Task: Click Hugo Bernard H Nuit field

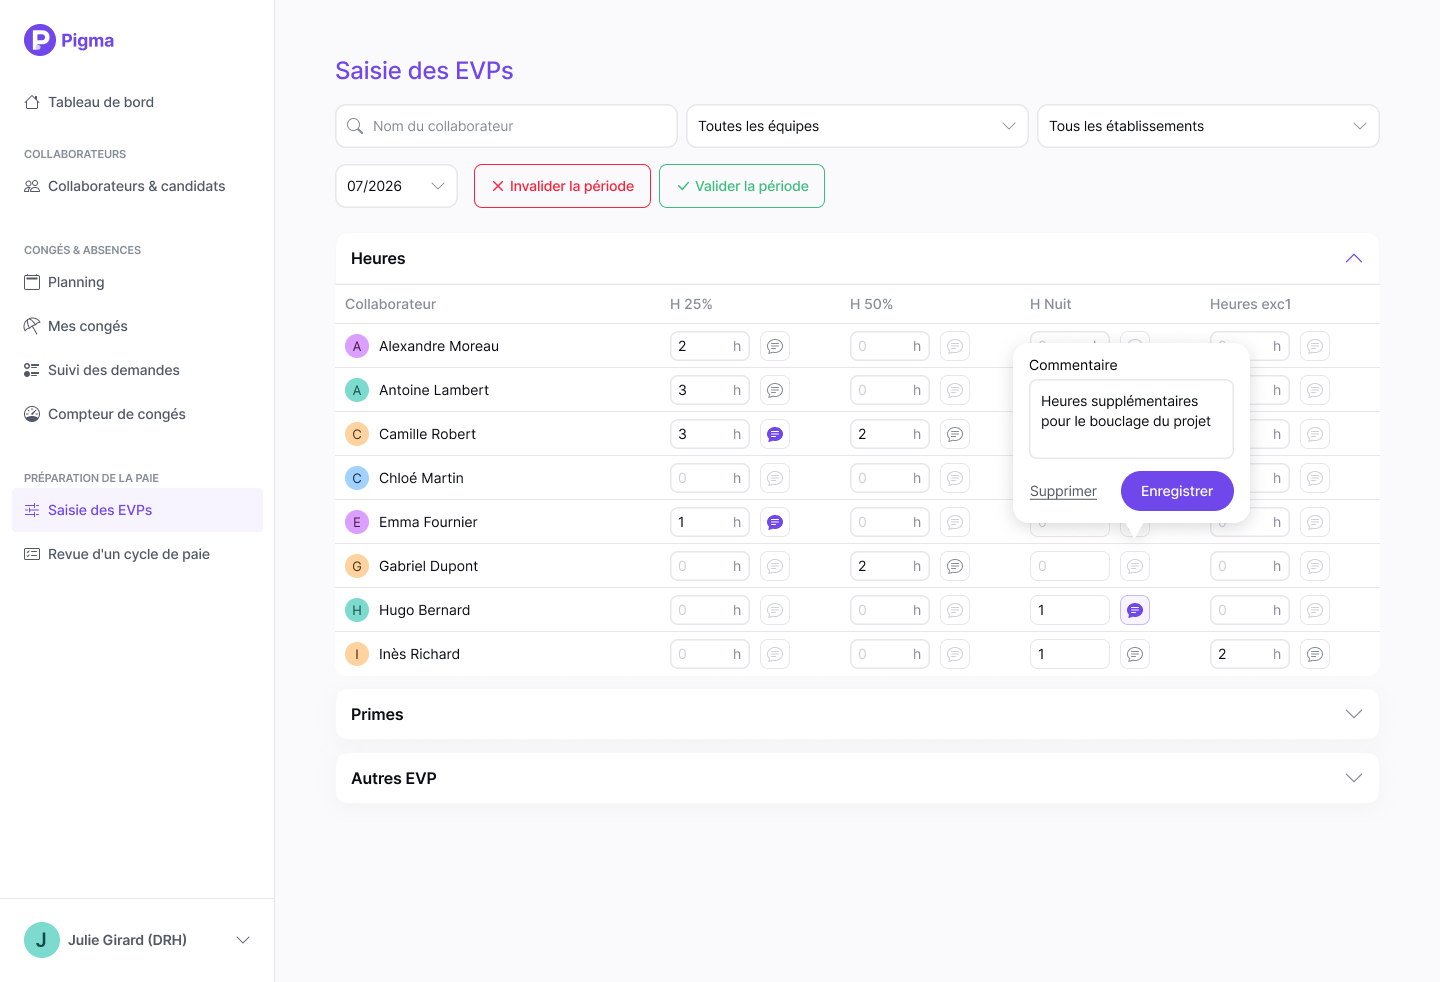Action: coord(1069,610)
